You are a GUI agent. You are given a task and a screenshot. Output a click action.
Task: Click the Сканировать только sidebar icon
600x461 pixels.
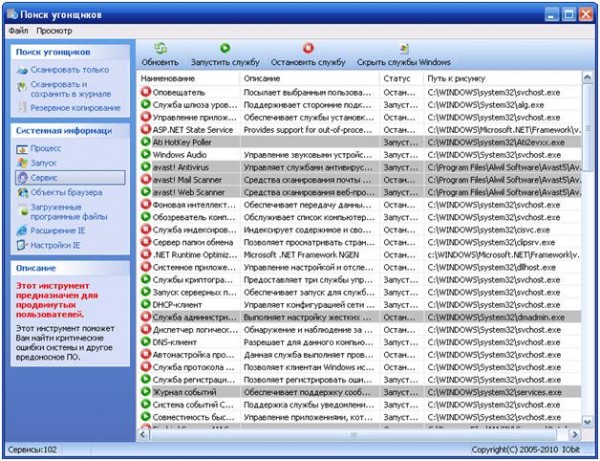point(23,70)
